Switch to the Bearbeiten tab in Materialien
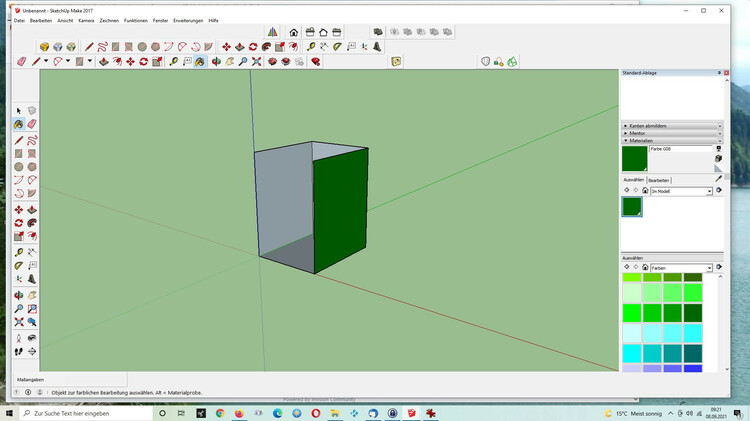 click(659, 180)
